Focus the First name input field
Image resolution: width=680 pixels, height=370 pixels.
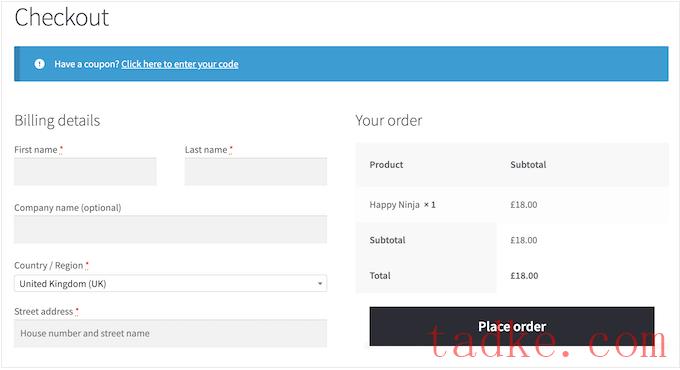pos(85,172)
